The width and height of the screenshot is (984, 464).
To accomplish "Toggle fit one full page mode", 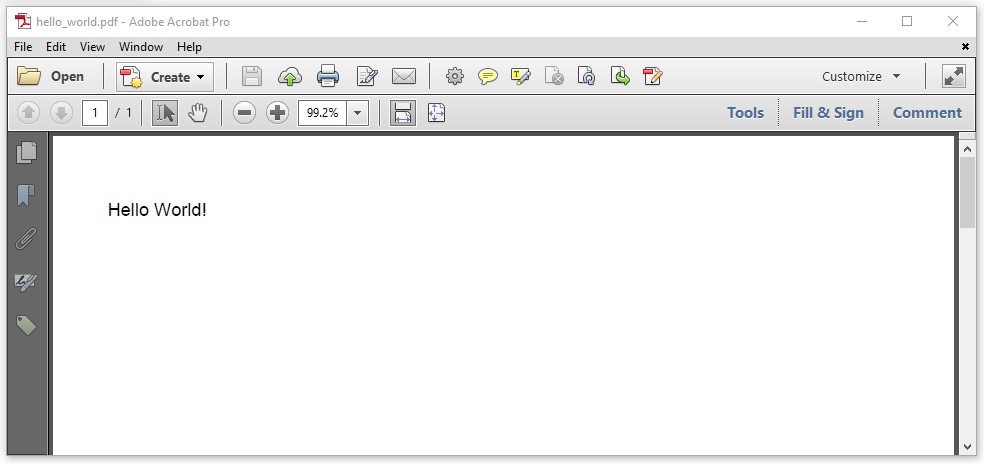I will pos(436,113).
